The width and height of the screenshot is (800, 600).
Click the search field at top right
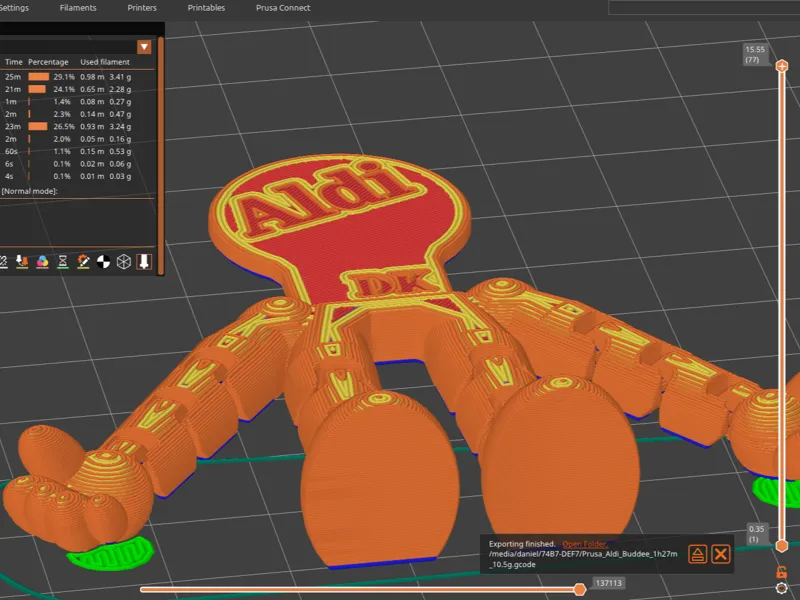tap(704, 7)
